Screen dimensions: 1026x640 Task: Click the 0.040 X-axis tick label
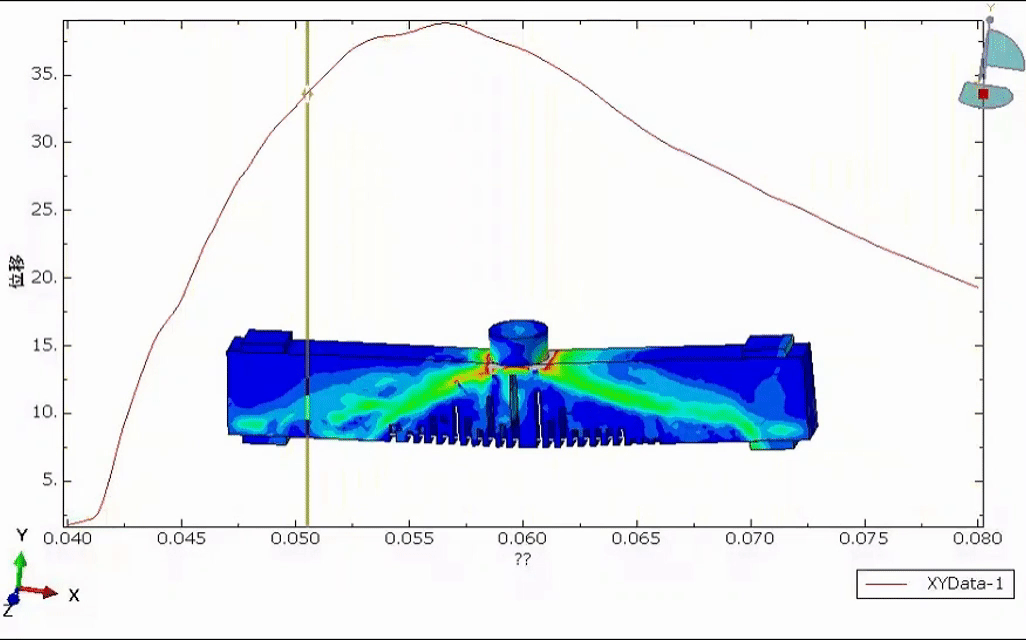click(x=68, y=539)
